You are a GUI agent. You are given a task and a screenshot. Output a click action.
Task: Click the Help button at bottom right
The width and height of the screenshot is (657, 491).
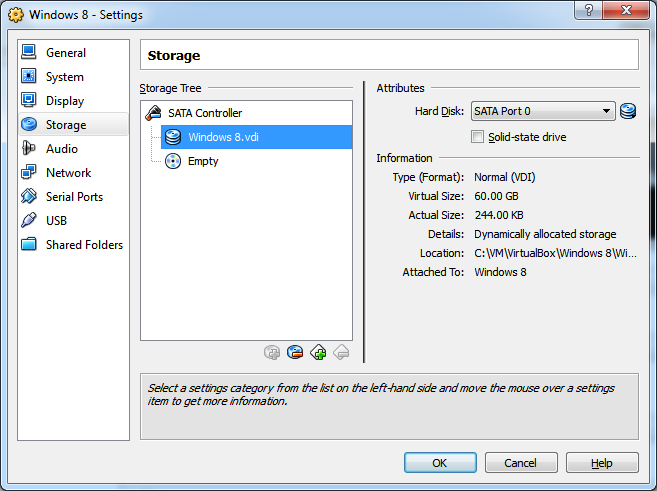601,463
